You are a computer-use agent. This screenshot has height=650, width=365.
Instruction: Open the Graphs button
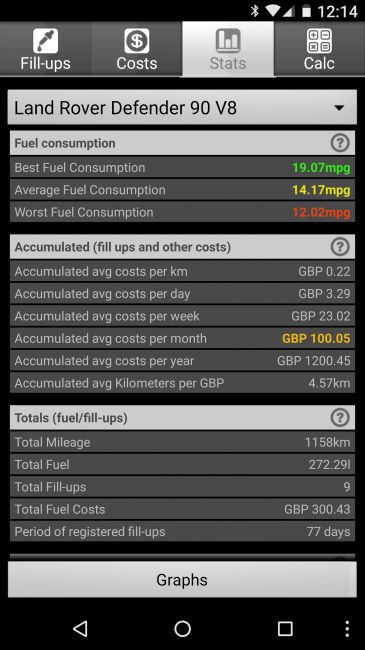point(182,580)
